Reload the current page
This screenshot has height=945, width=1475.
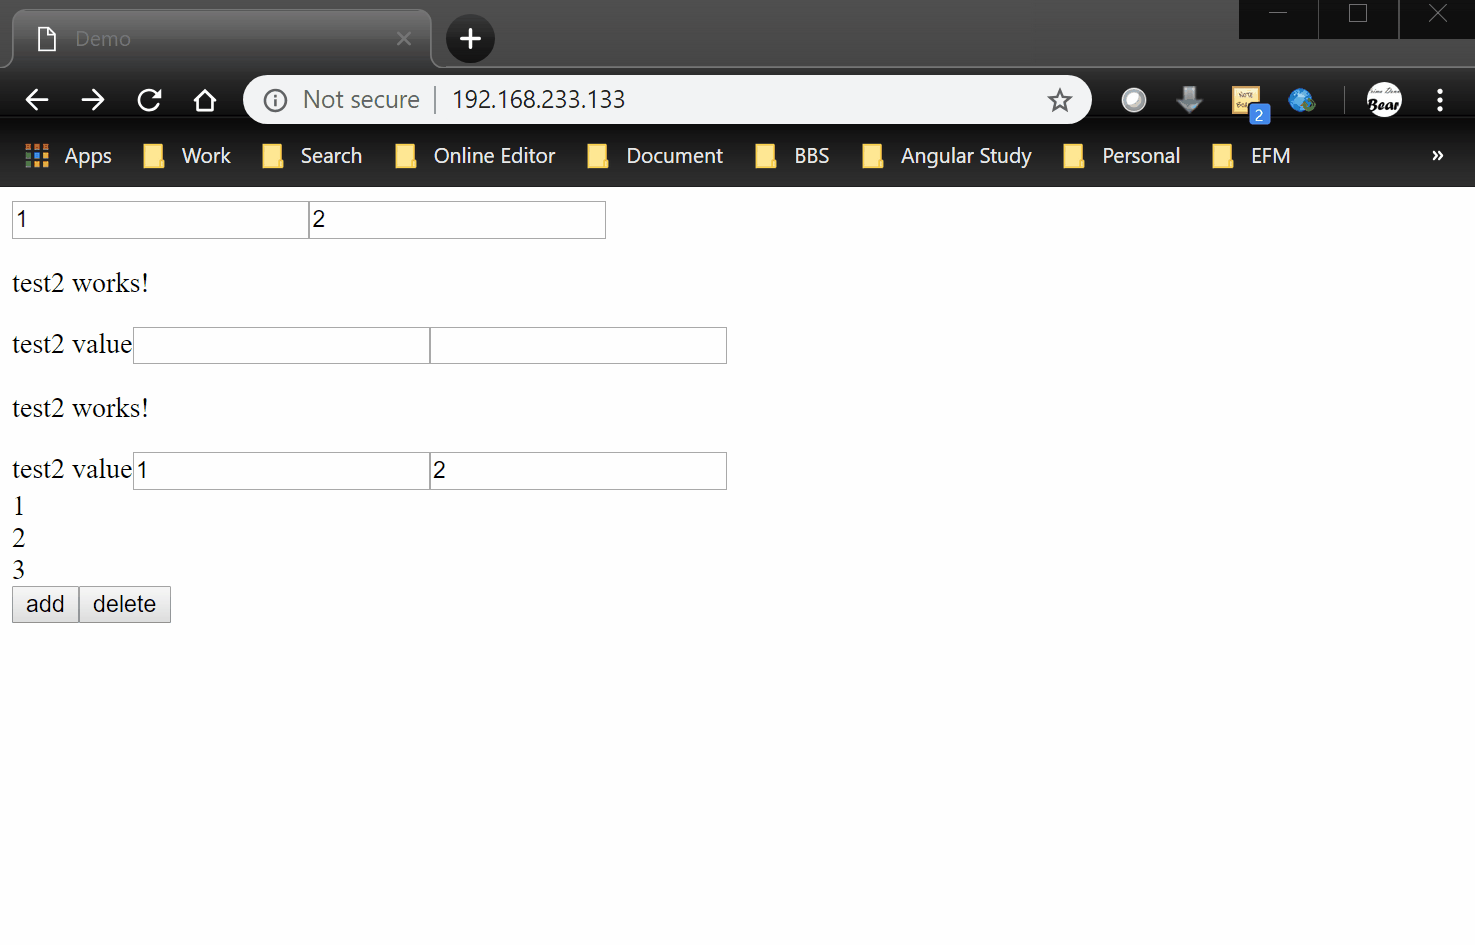pyautogui.click(x=149, y=100)
